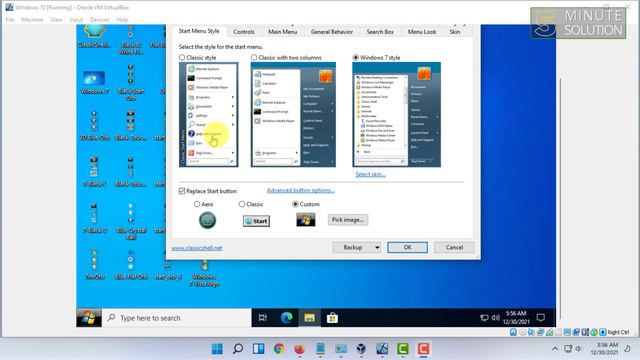
Task: Click the guest taskbar volume icon
Action: click(x=496, y=318)
